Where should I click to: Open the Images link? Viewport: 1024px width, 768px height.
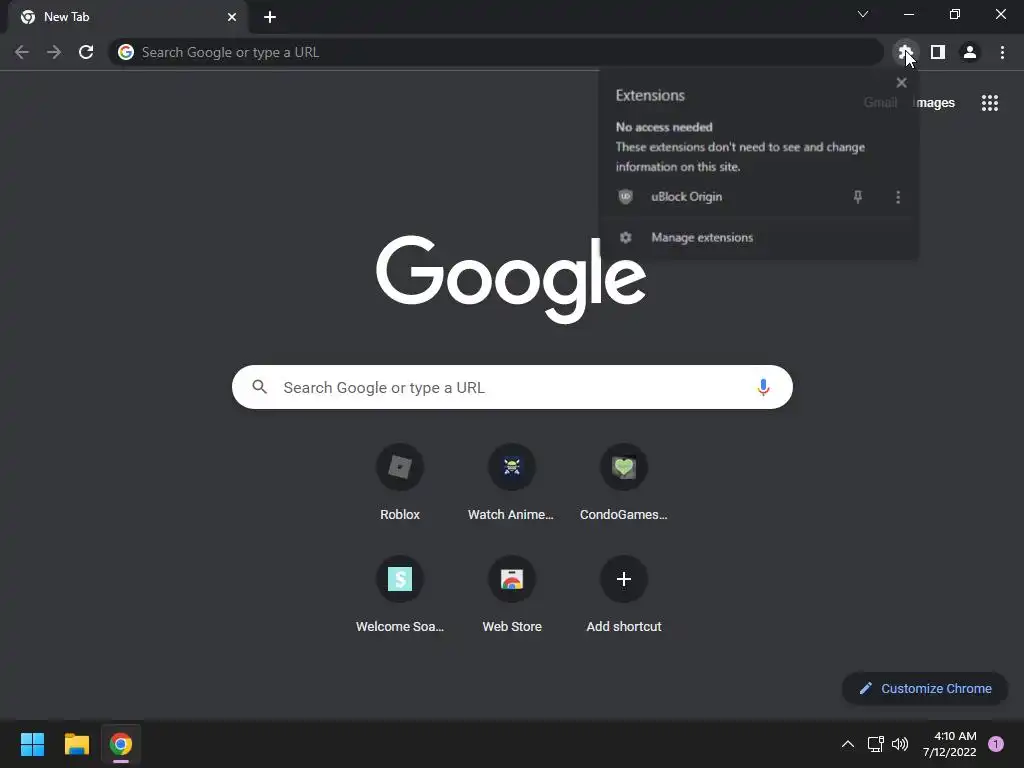936,103
